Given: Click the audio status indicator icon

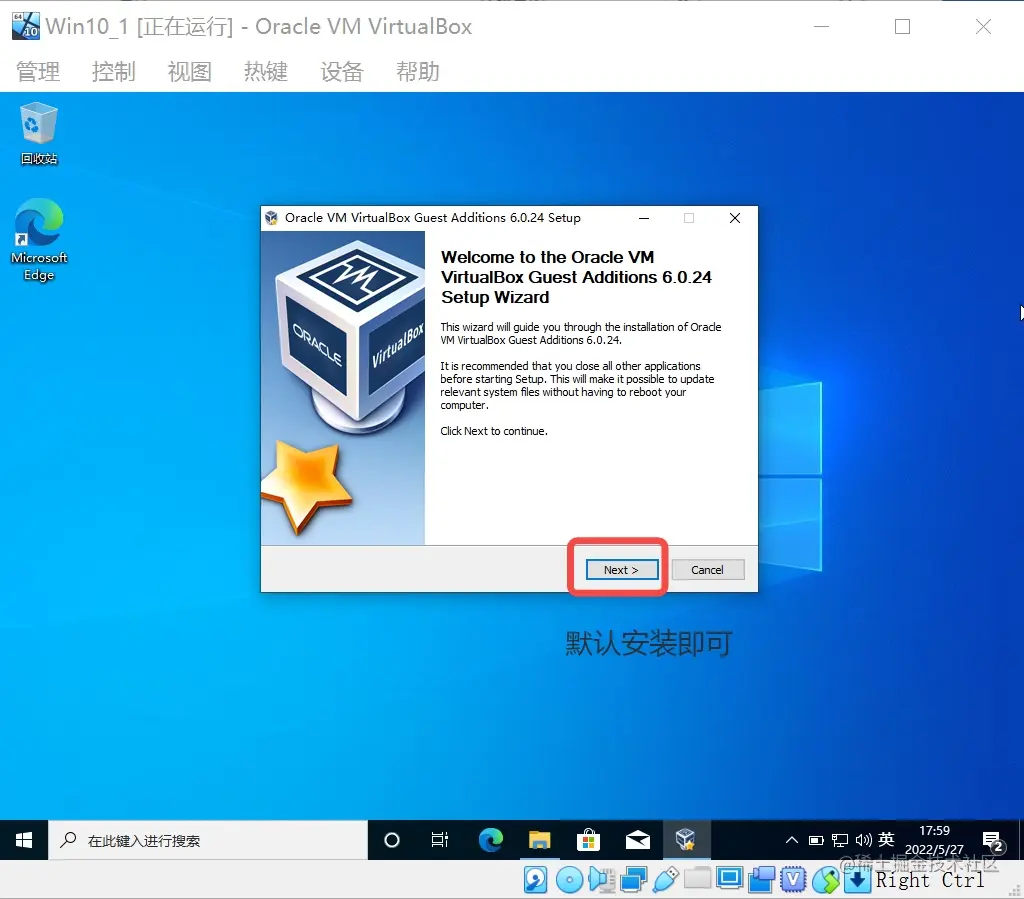Looking at the screenshot, I should pos(601,880).
